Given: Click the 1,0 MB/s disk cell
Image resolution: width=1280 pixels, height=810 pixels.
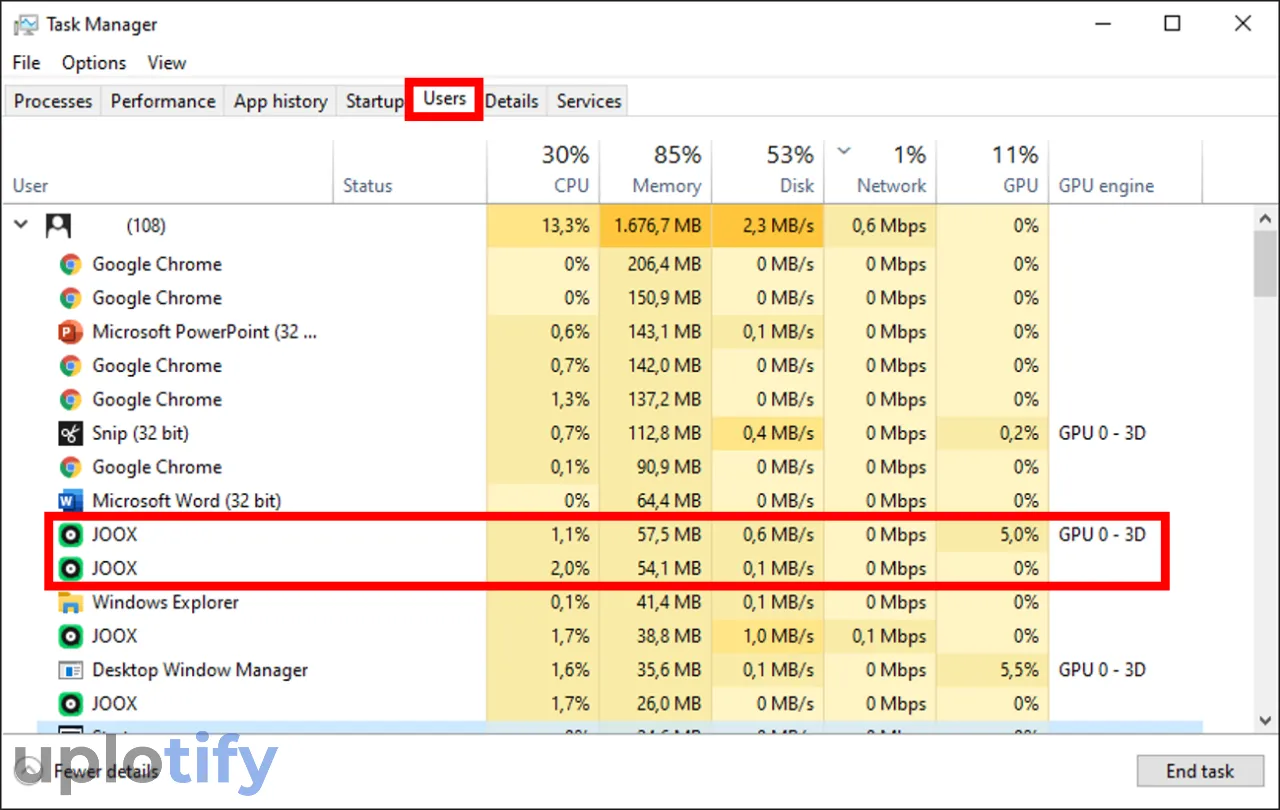Looking at the screenshot, I should (767, 636).
